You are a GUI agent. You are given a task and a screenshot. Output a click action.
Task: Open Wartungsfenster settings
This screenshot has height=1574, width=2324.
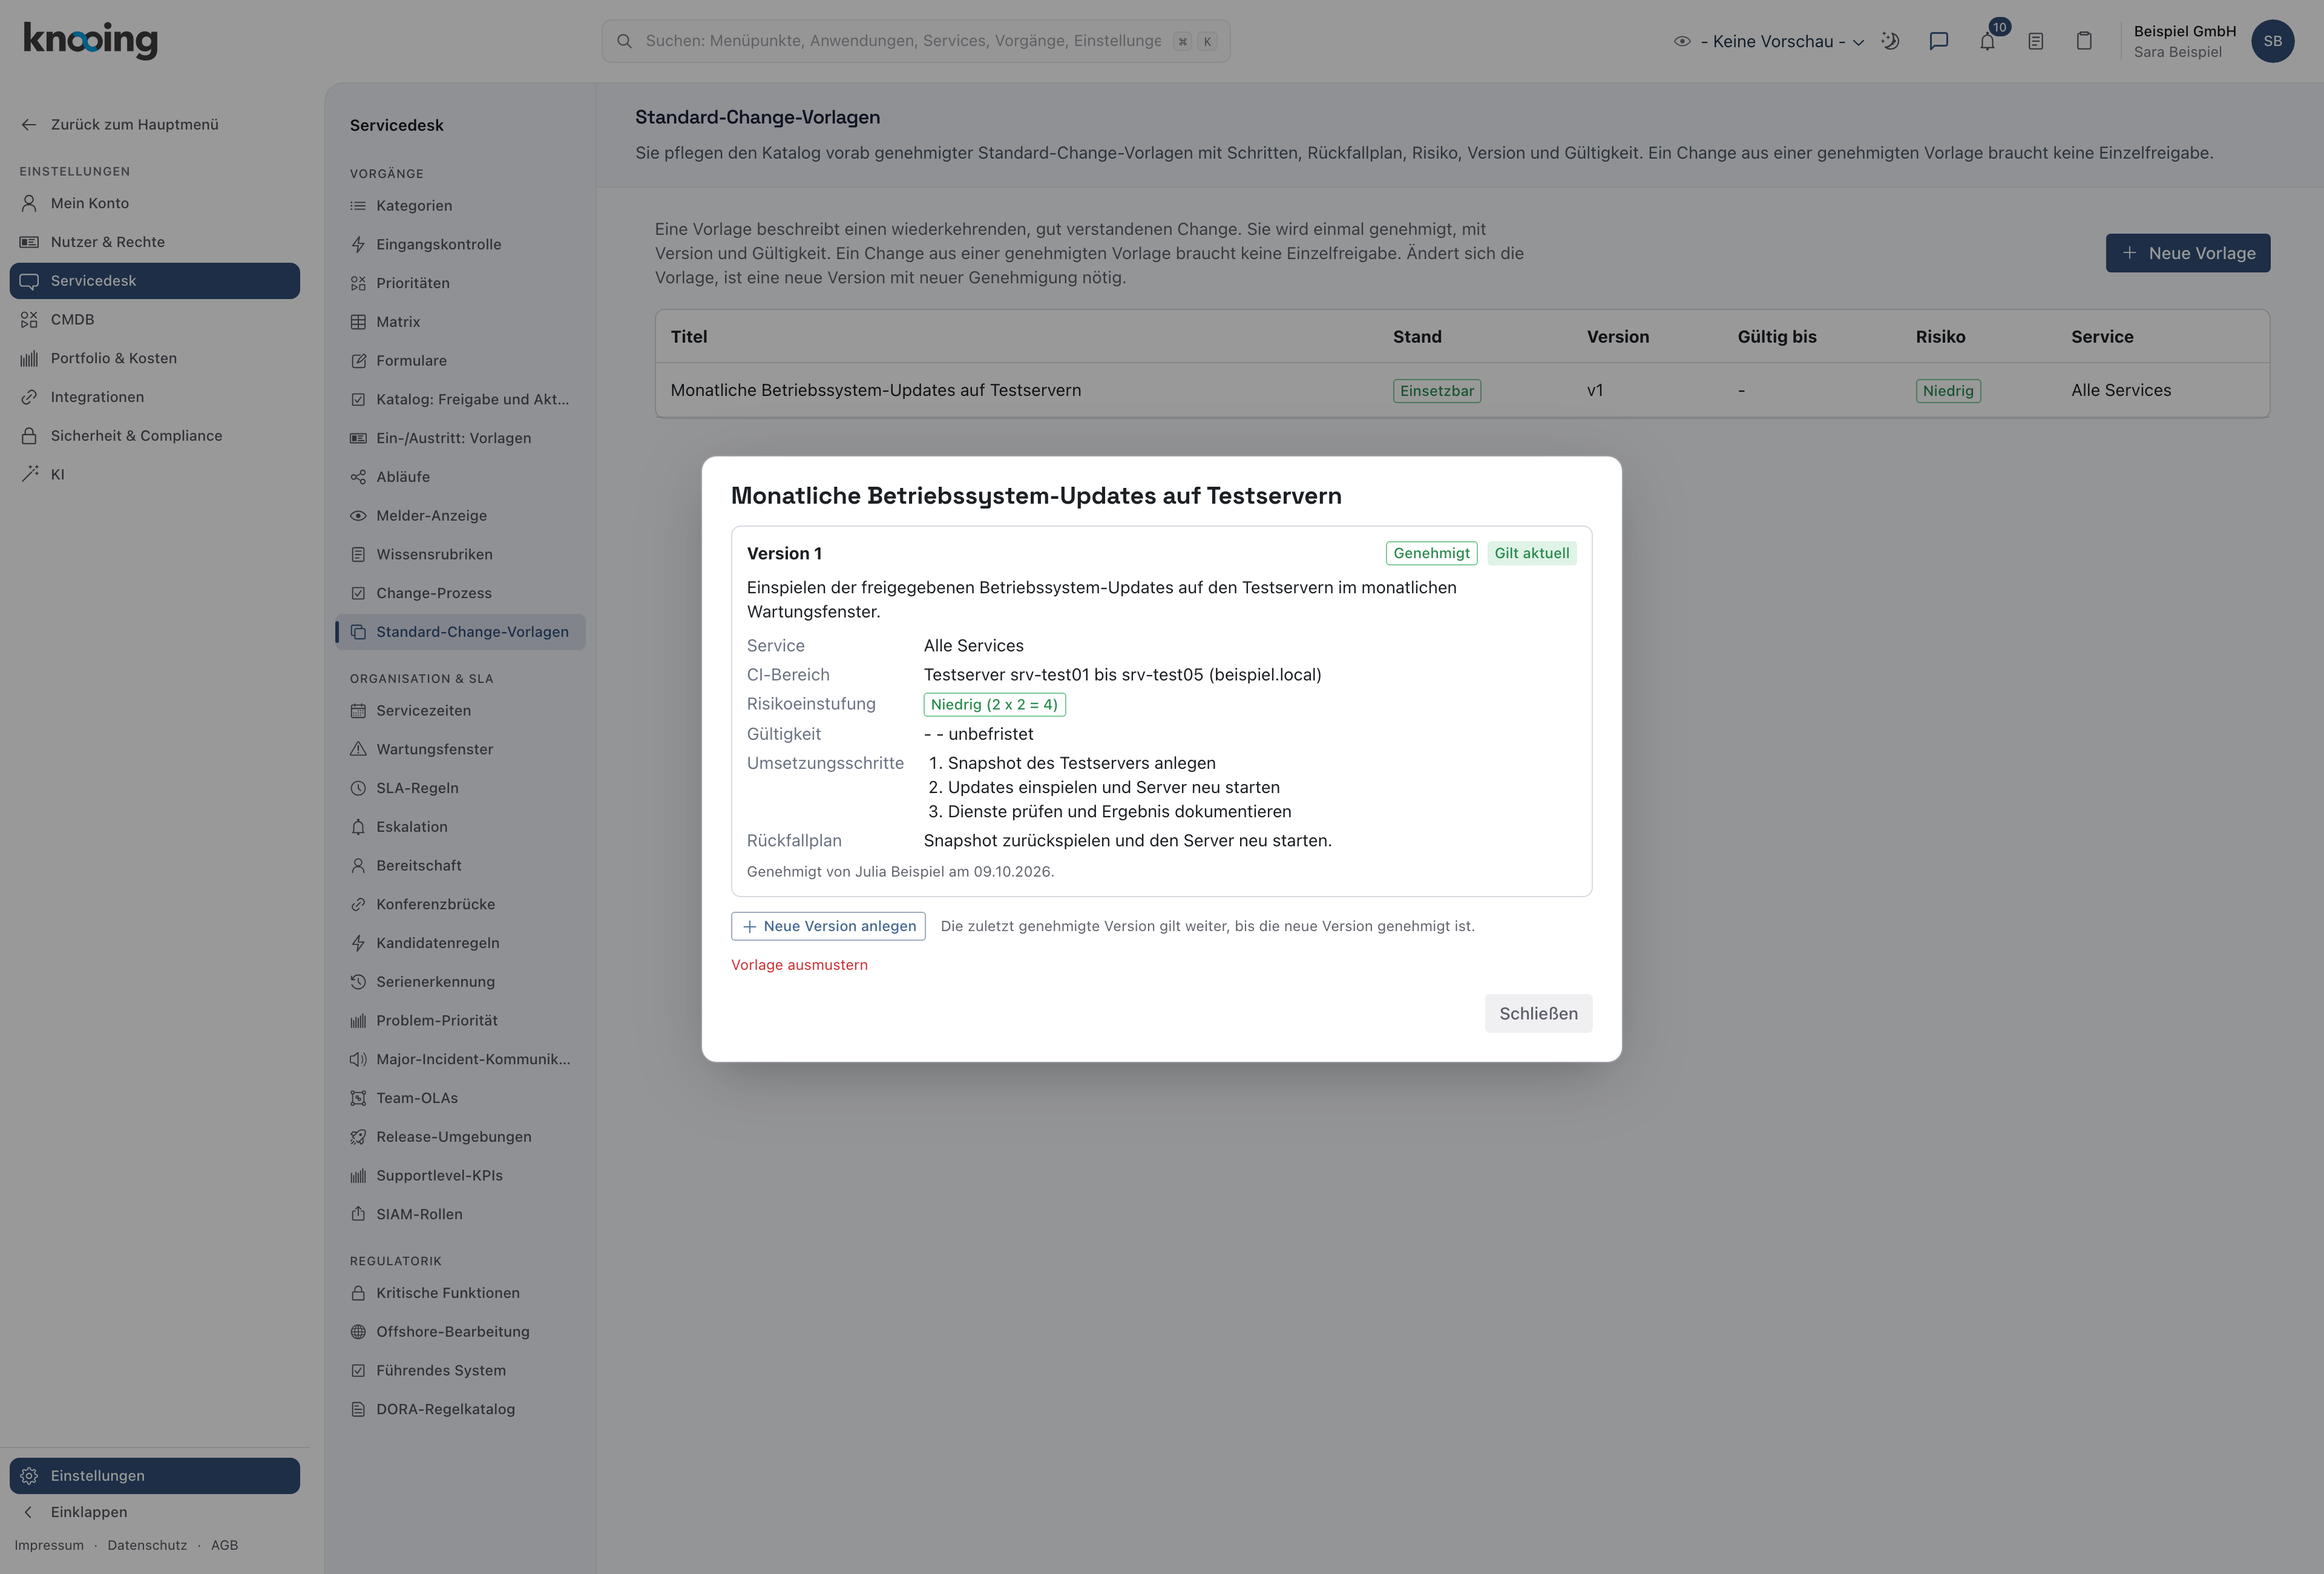pyautogui.click(x=460, y=749)
